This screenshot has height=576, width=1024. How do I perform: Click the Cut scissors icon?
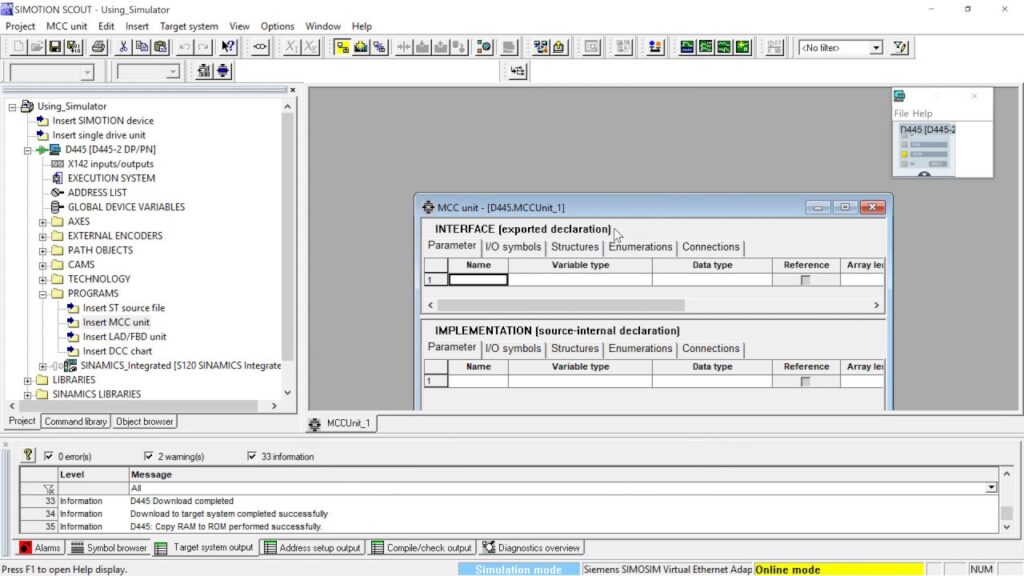click(x=123, y=47)
